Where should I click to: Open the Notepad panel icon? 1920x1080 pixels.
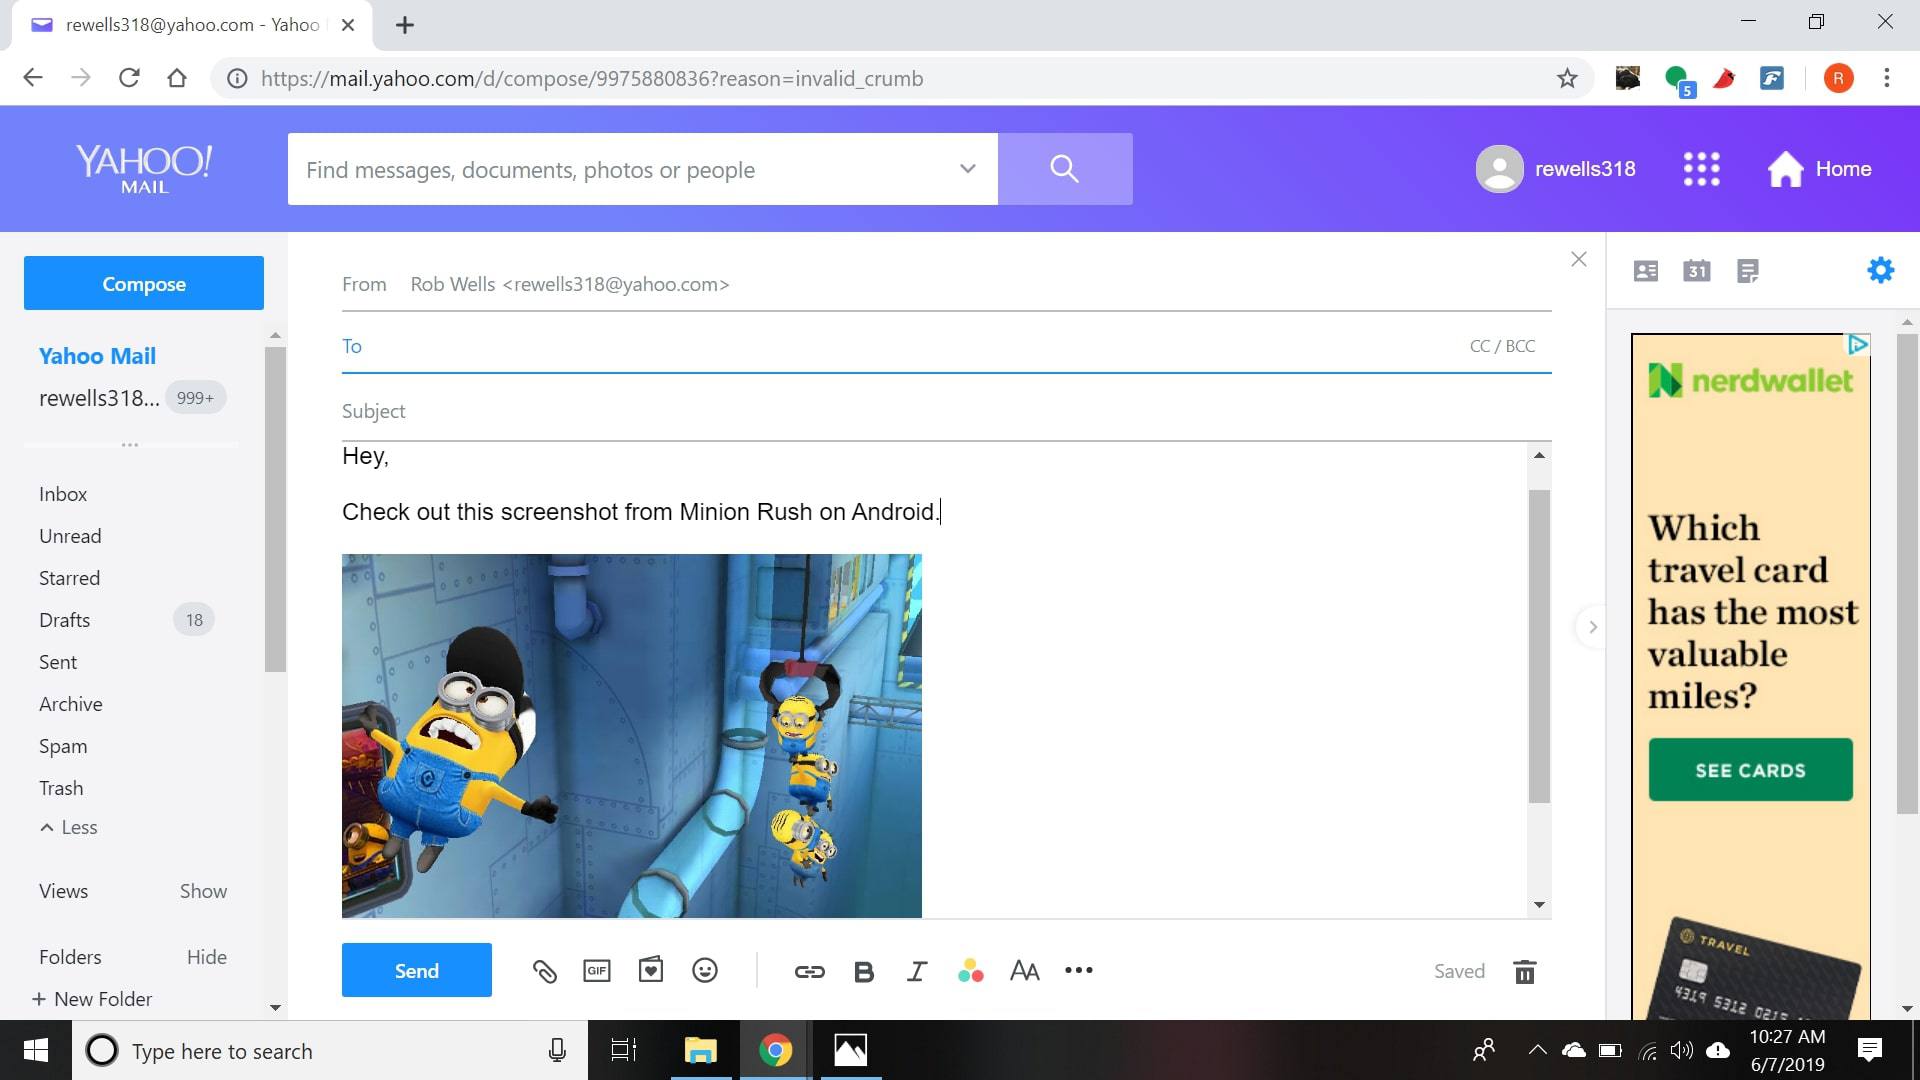(1748, 271)
